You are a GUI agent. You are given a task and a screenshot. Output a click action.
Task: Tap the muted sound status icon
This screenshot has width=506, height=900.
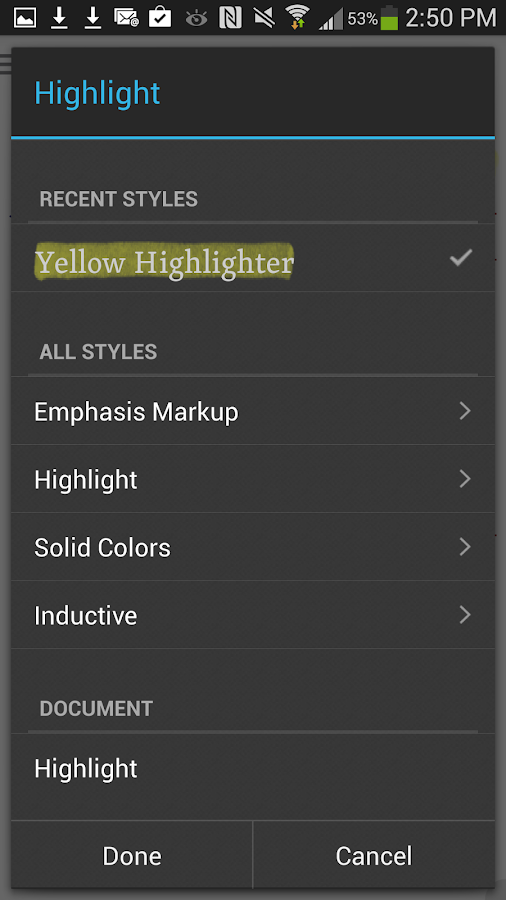click(264, 18)
